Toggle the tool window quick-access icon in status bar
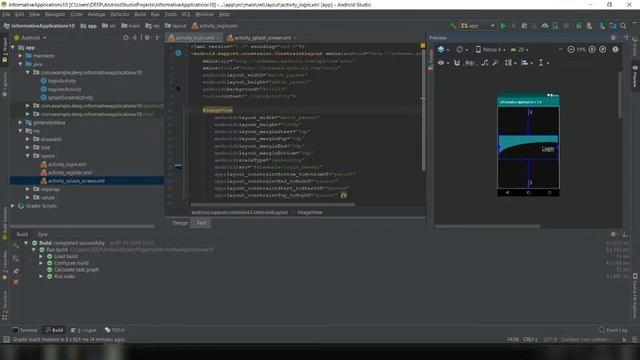The height and width of the screenshot is (360, 640). pyautogui.click(x=6, y=339)
